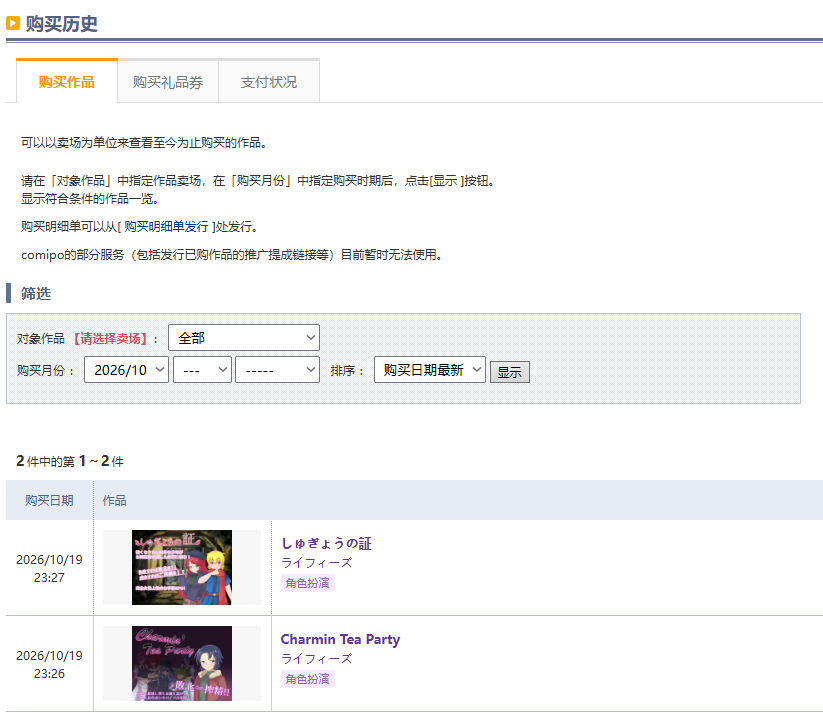Click the 角色扮演 tag under Charmin Tea Party
Viewport: 823px width, 715px height.
308,679
